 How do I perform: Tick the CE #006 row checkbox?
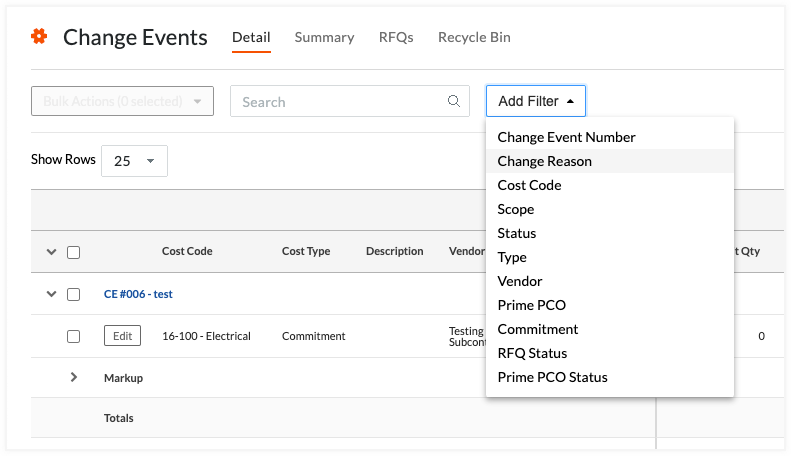click(73, 294)
